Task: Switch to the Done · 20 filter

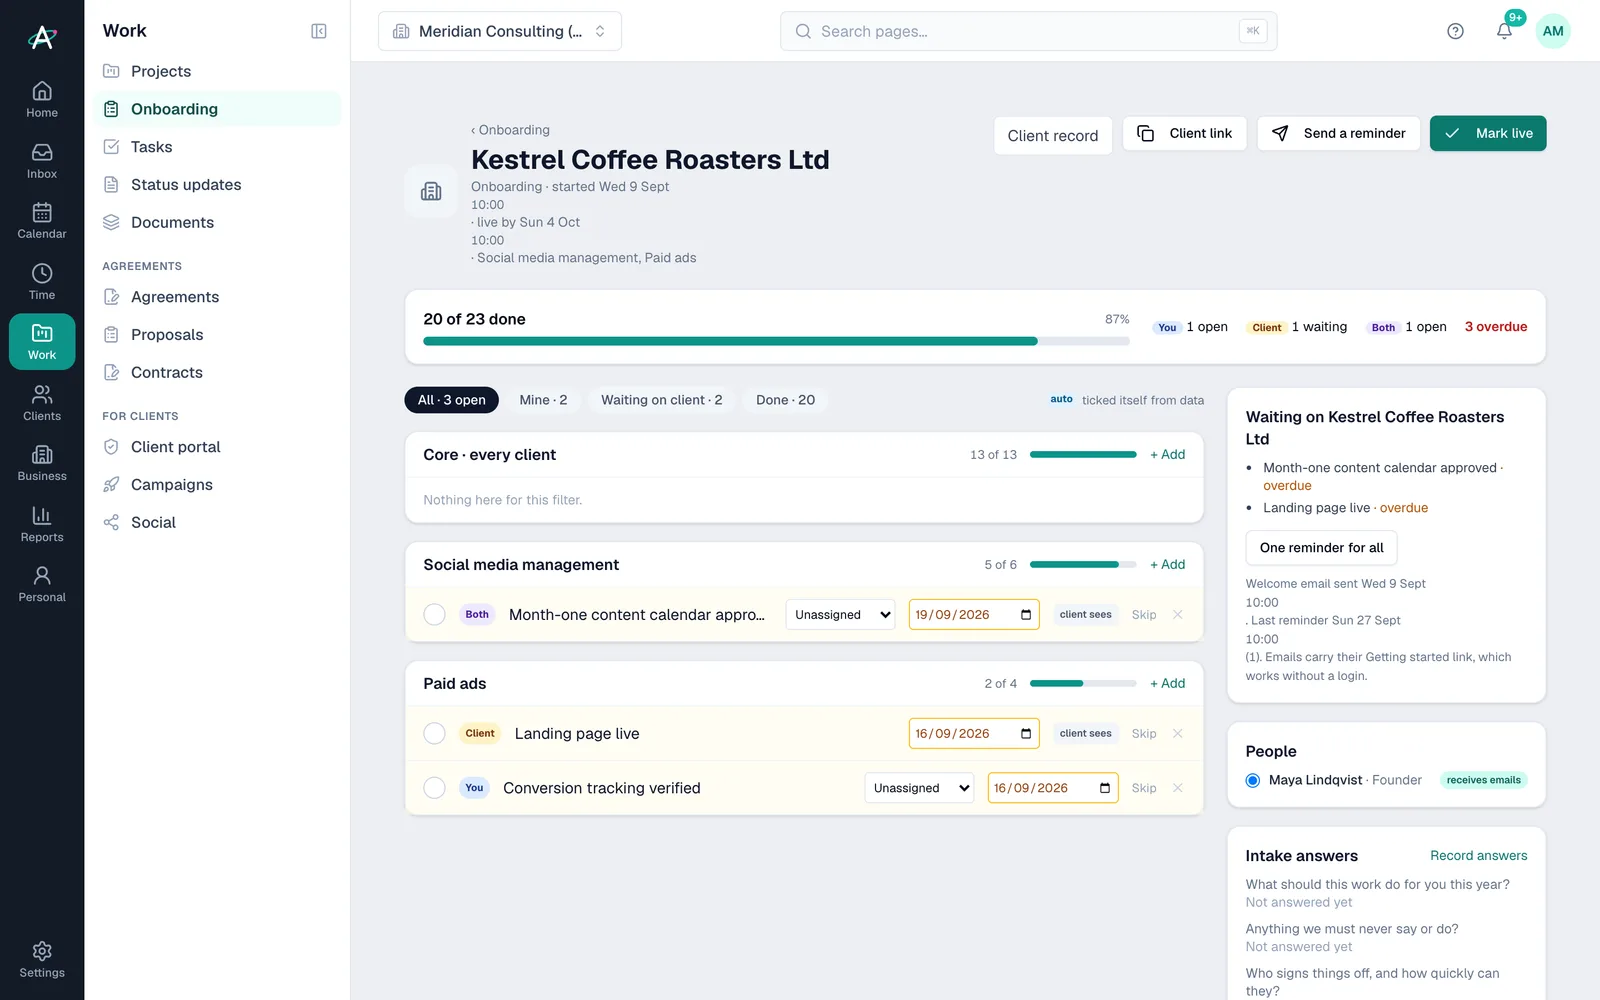Action: [785, 400]
